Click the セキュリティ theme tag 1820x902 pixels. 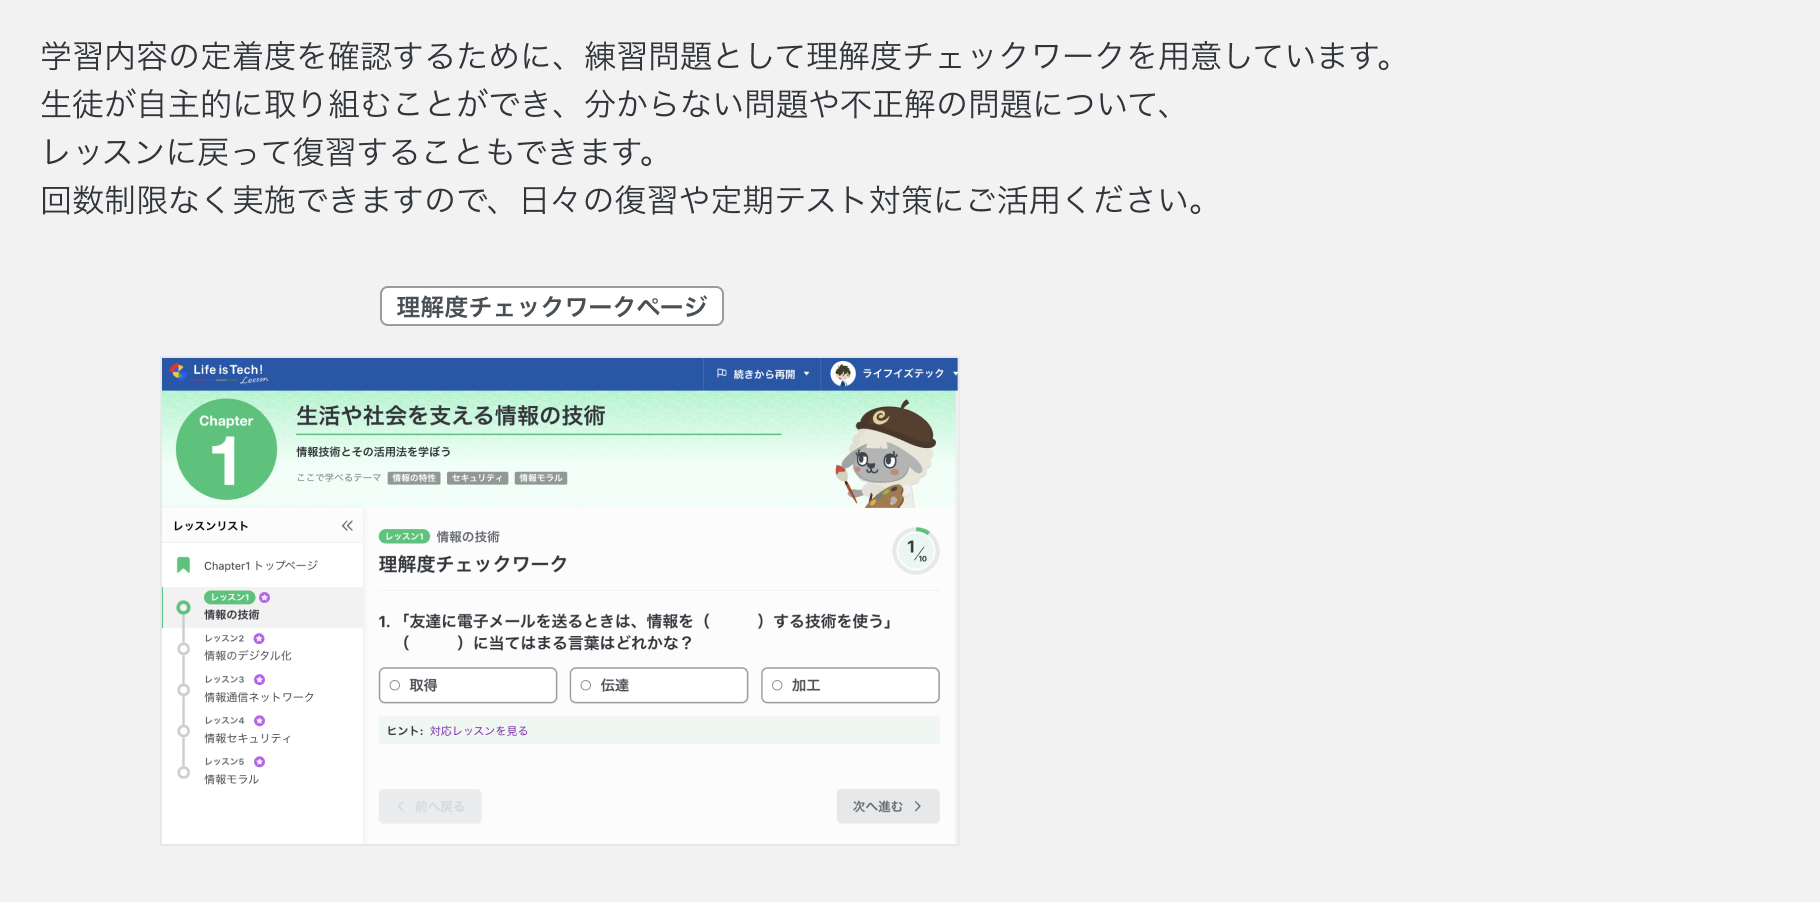pyautogui.click(x=477, y=478)
